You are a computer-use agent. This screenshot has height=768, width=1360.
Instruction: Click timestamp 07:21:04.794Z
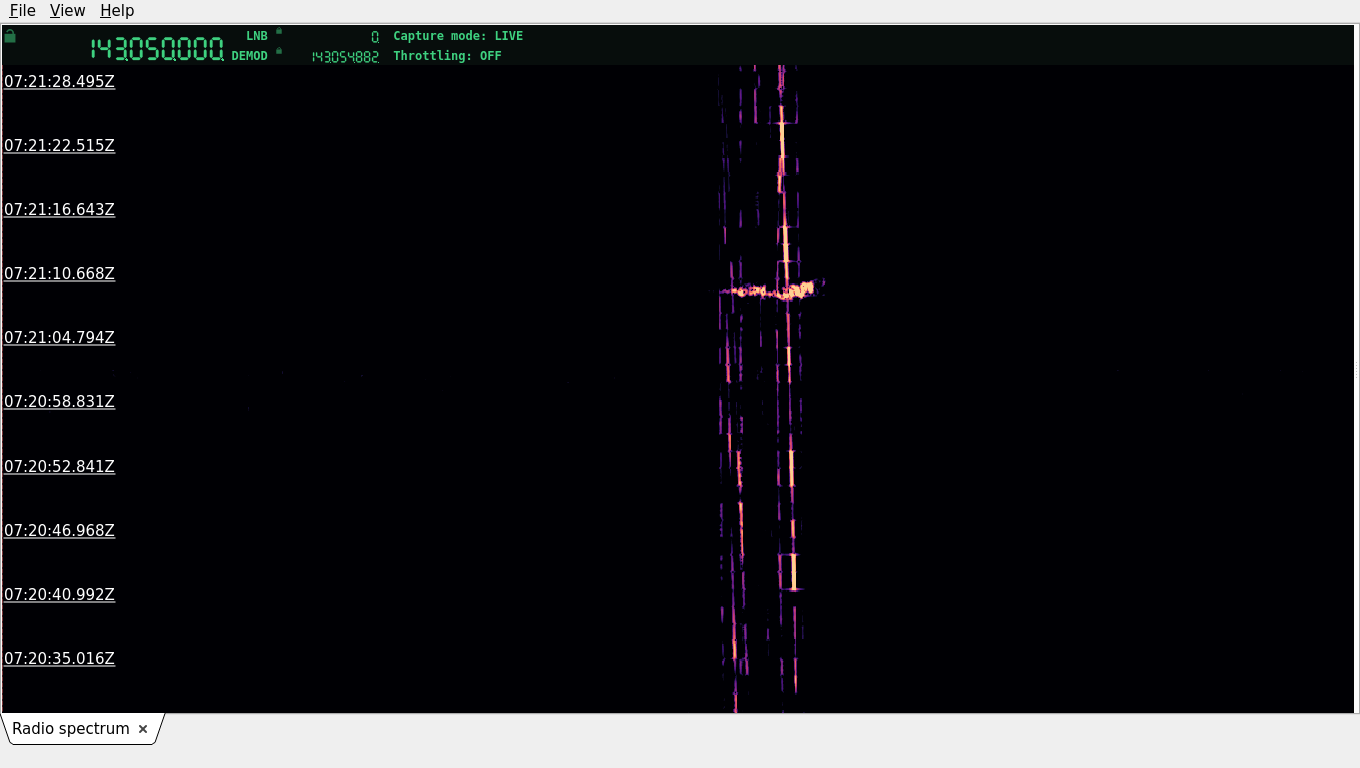click(x=59, y=338)
